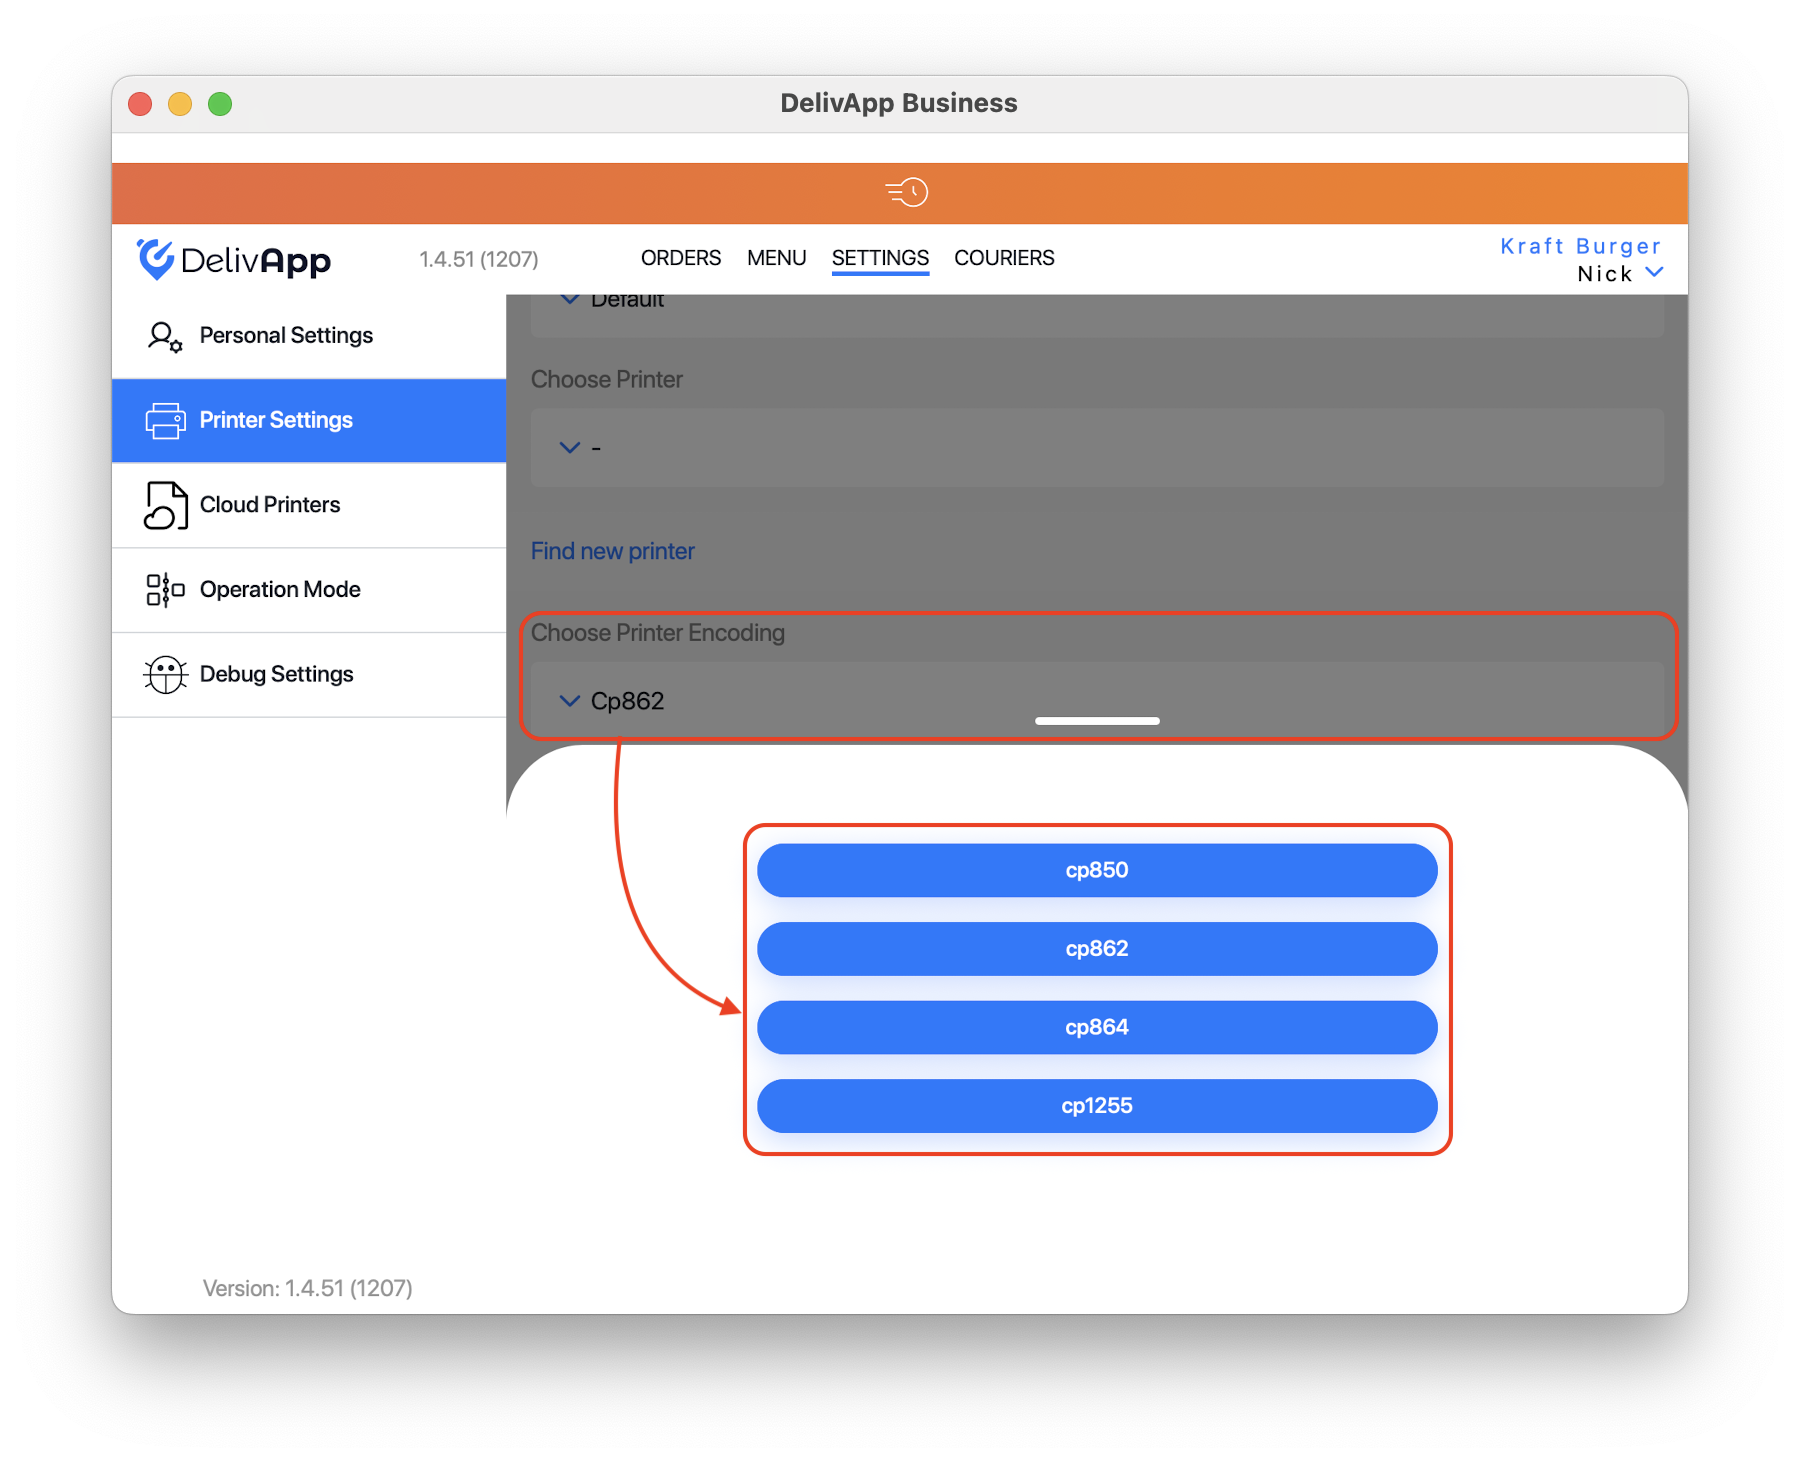Click the Choose Printer label
1800x1462 pixels.
[x=607, y=380]
